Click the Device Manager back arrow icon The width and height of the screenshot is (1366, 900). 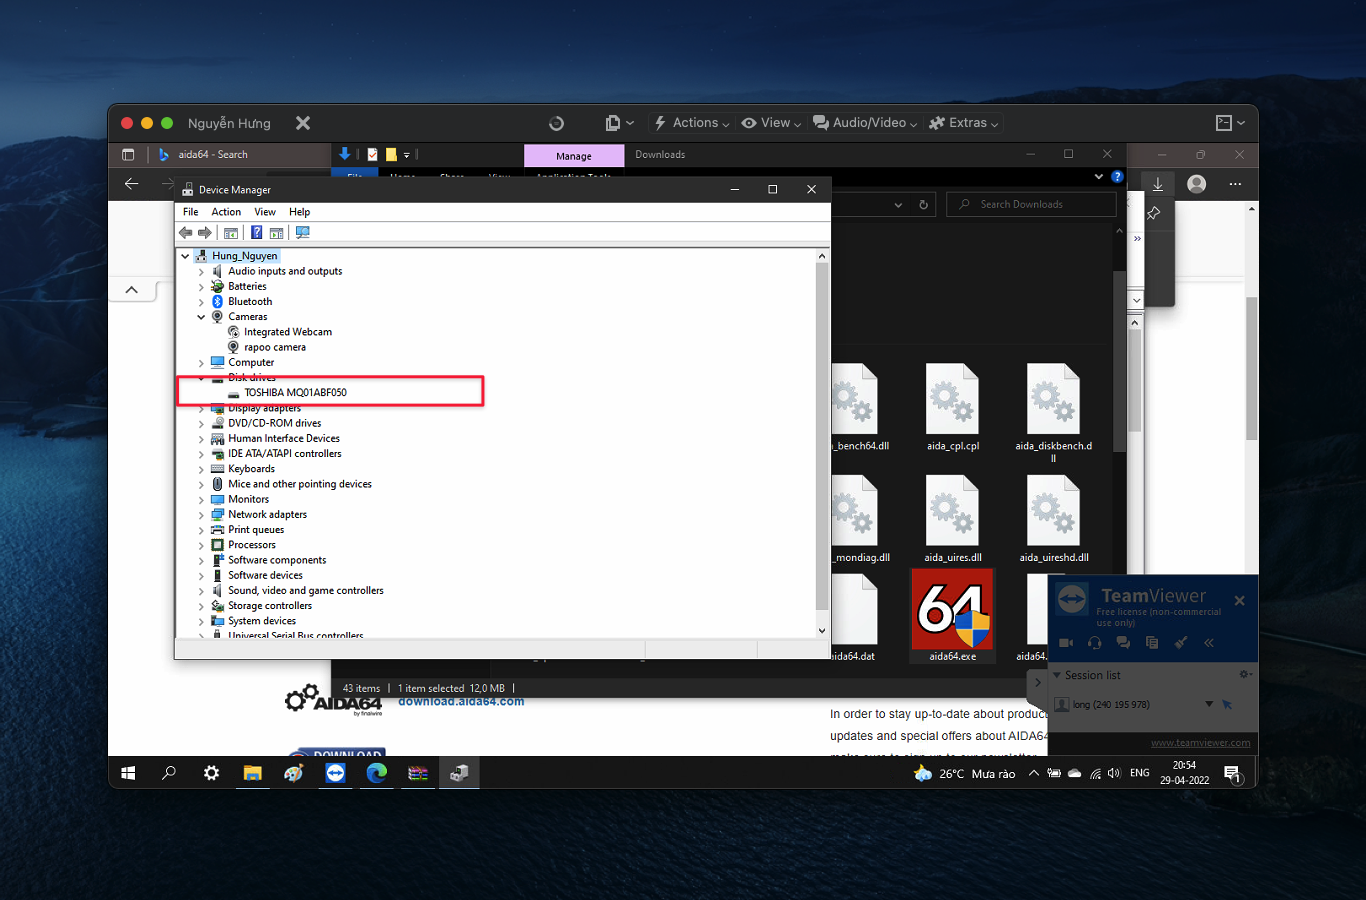(186, 233)
